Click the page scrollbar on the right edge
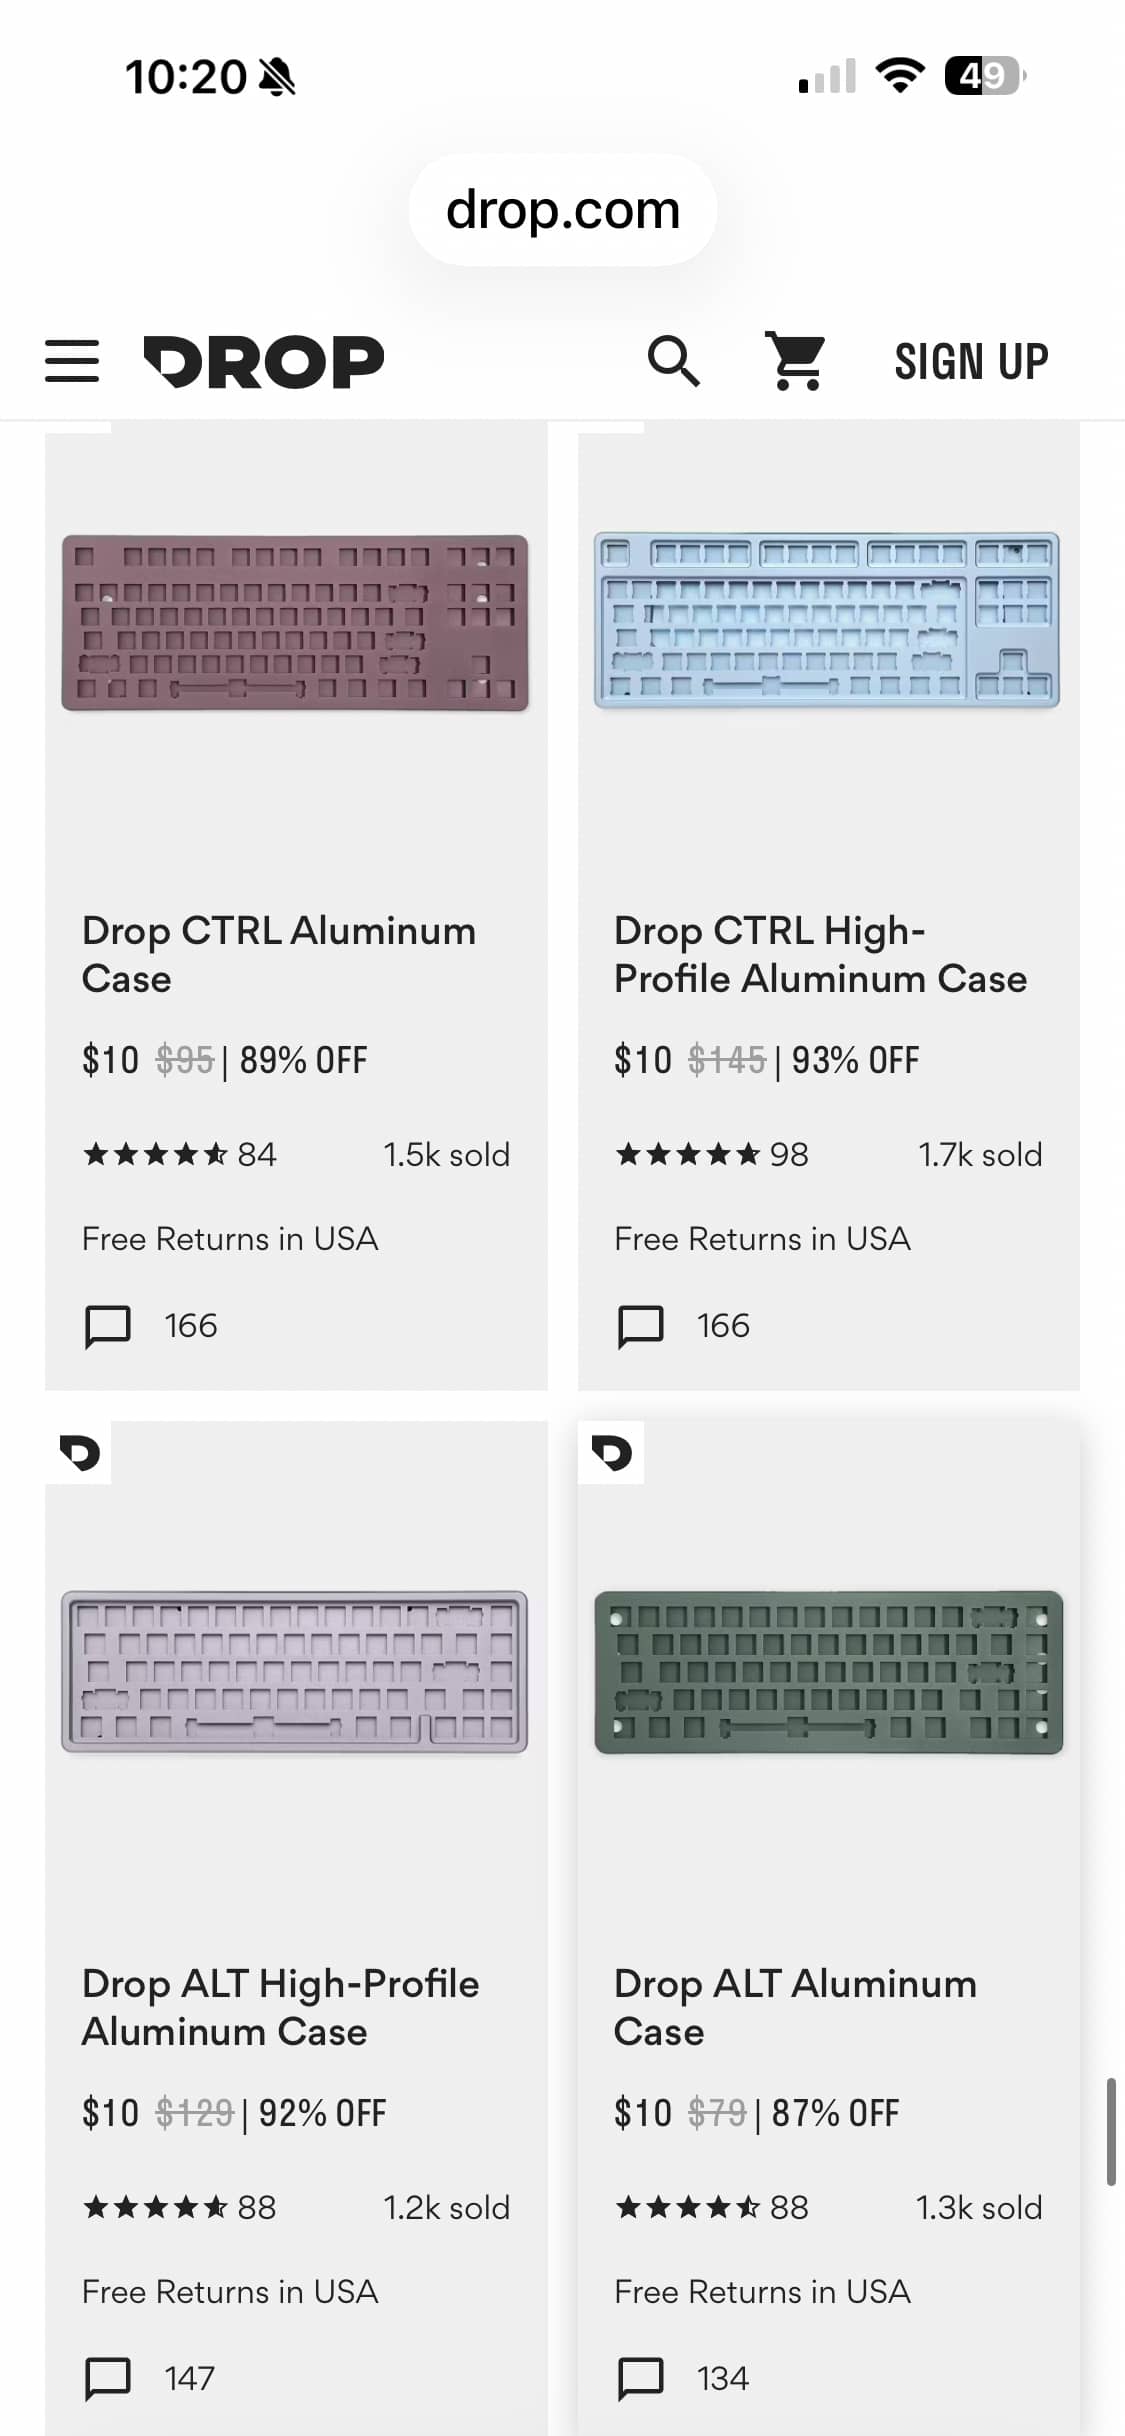 (1110, 2130)
